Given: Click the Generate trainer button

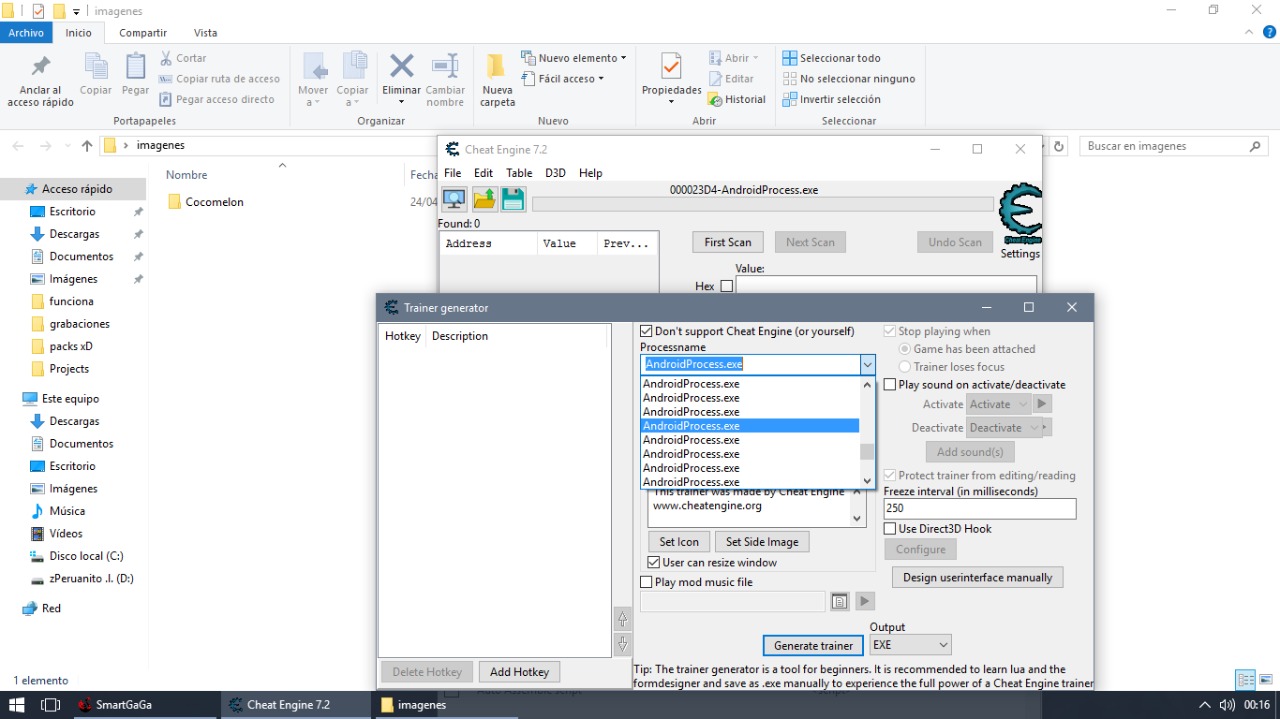Looking at the screenshot, I should coord(813,645).
